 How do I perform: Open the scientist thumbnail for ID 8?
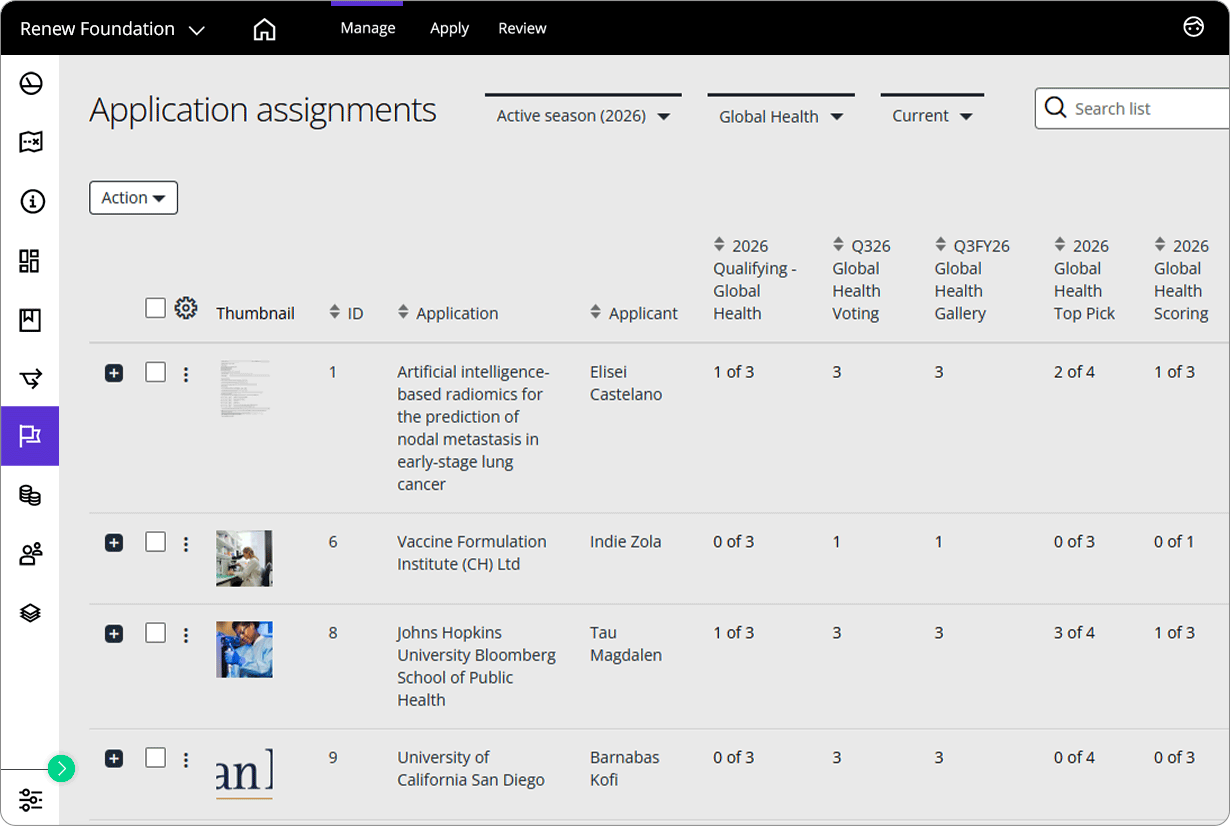244,649
